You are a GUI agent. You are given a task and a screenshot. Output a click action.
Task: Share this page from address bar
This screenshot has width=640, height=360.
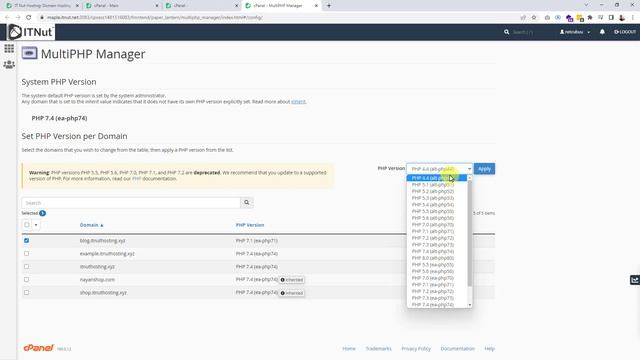pos(523,18)
